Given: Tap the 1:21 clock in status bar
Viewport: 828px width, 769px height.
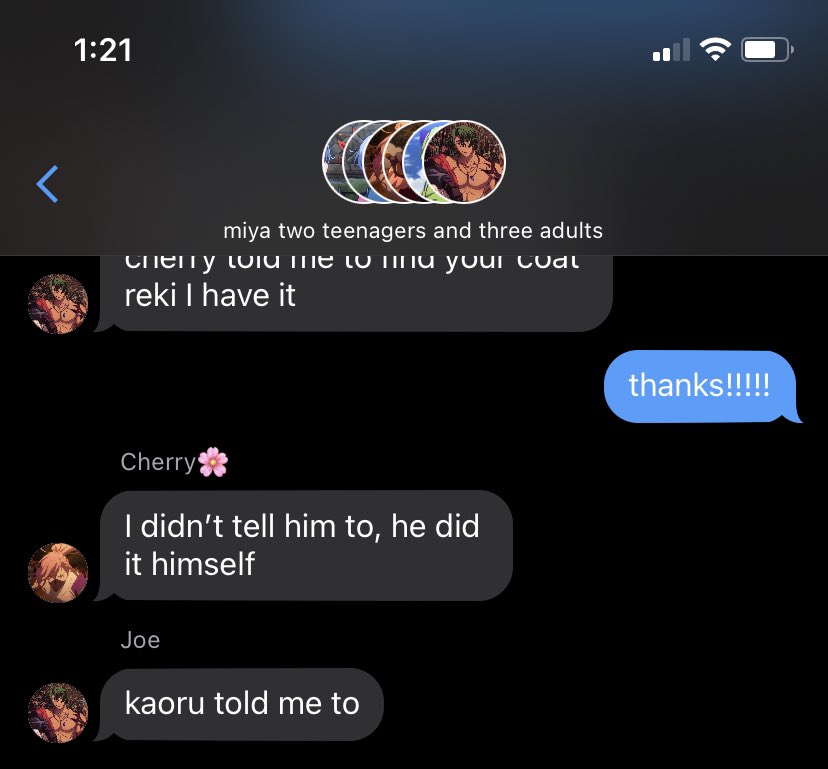Looking at the screenshot, I should click(102, 50).
